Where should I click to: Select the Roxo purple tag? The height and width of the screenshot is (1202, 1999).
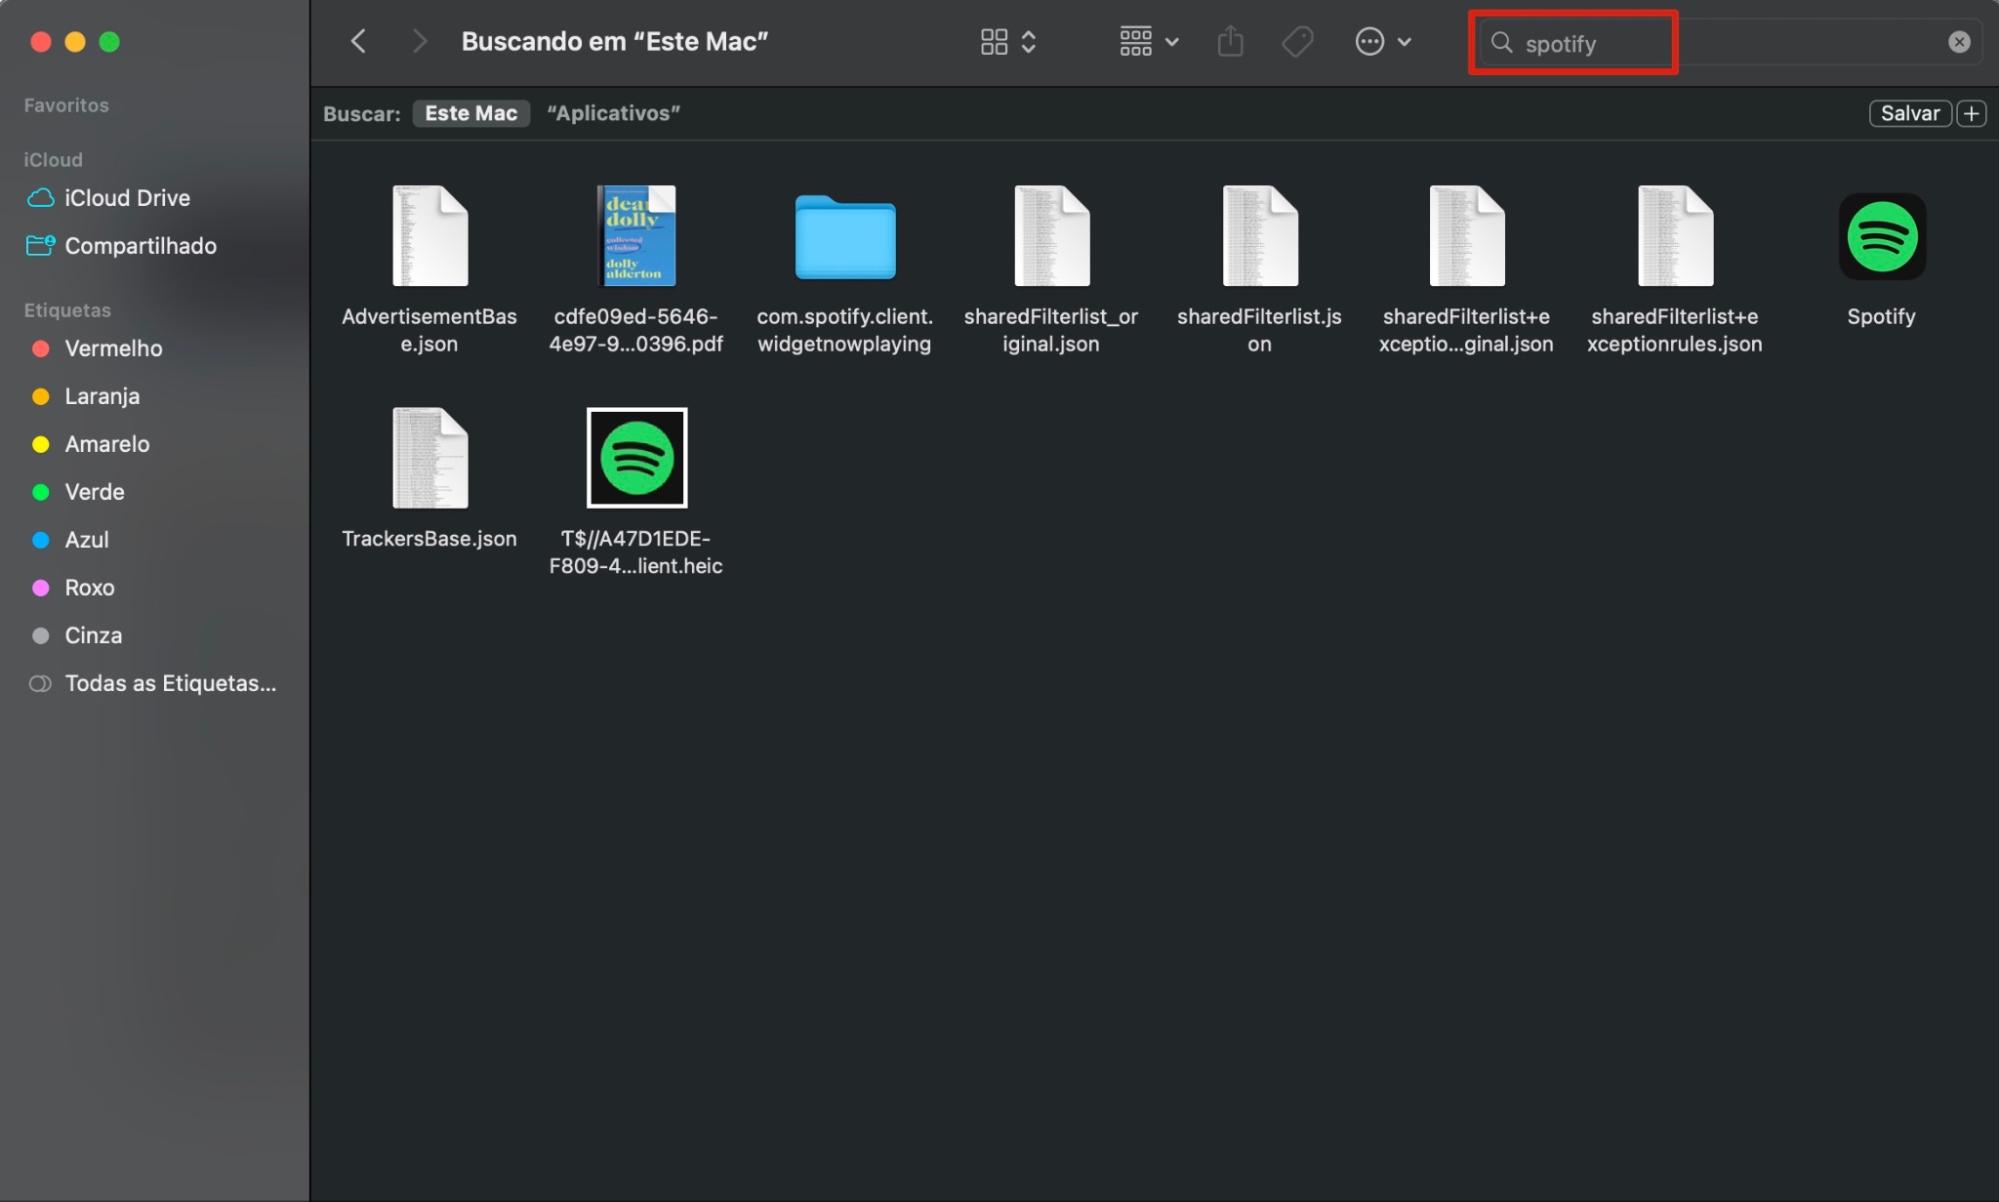click(x=89, y=587)
